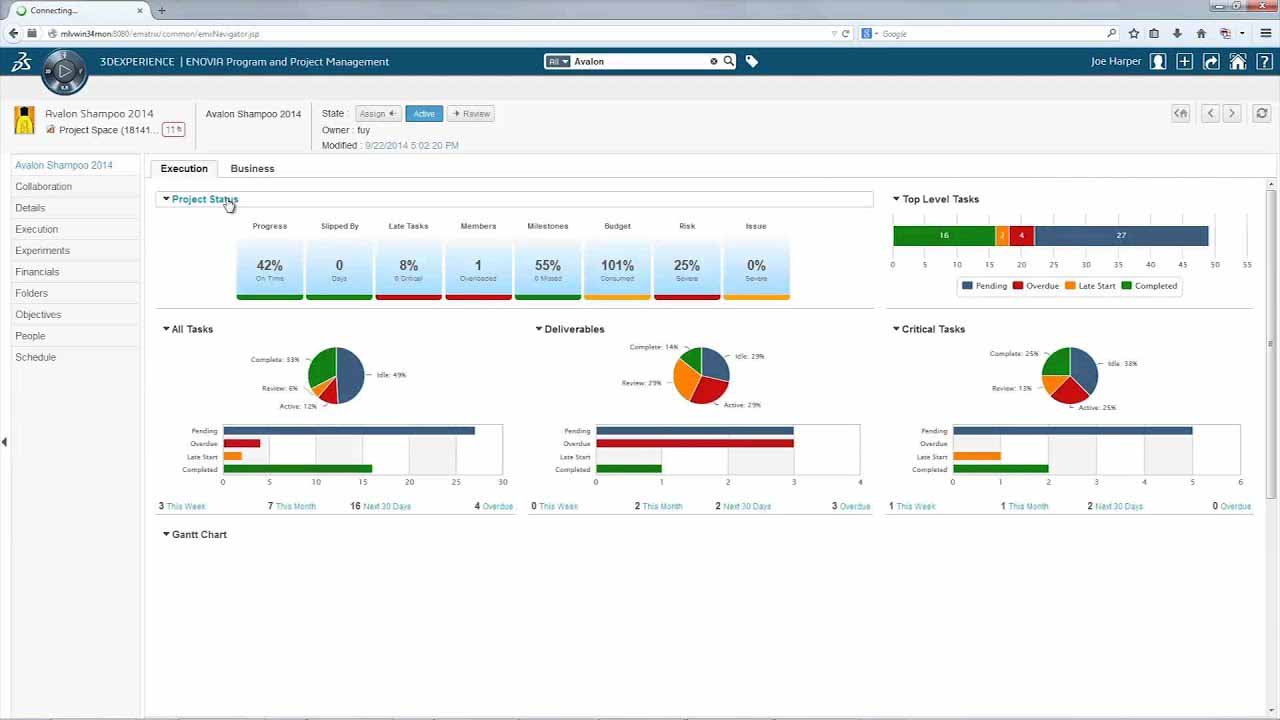Collapse the Top Level Tasks section
The height and width of the screenshot is (720, 1280).
tap(897, 199)
